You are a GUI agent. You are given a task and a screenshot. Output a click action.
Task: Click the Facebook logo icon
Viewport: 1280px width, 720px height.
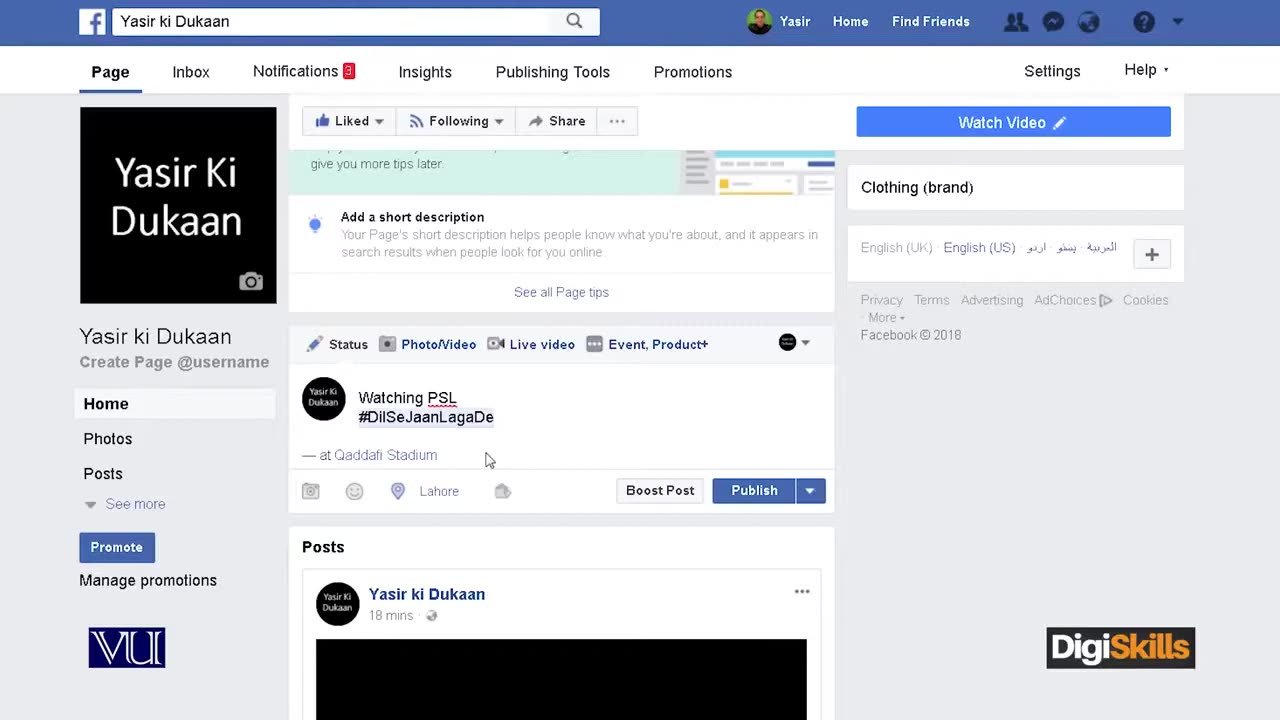pyautogui.click(x=92, y=22)
